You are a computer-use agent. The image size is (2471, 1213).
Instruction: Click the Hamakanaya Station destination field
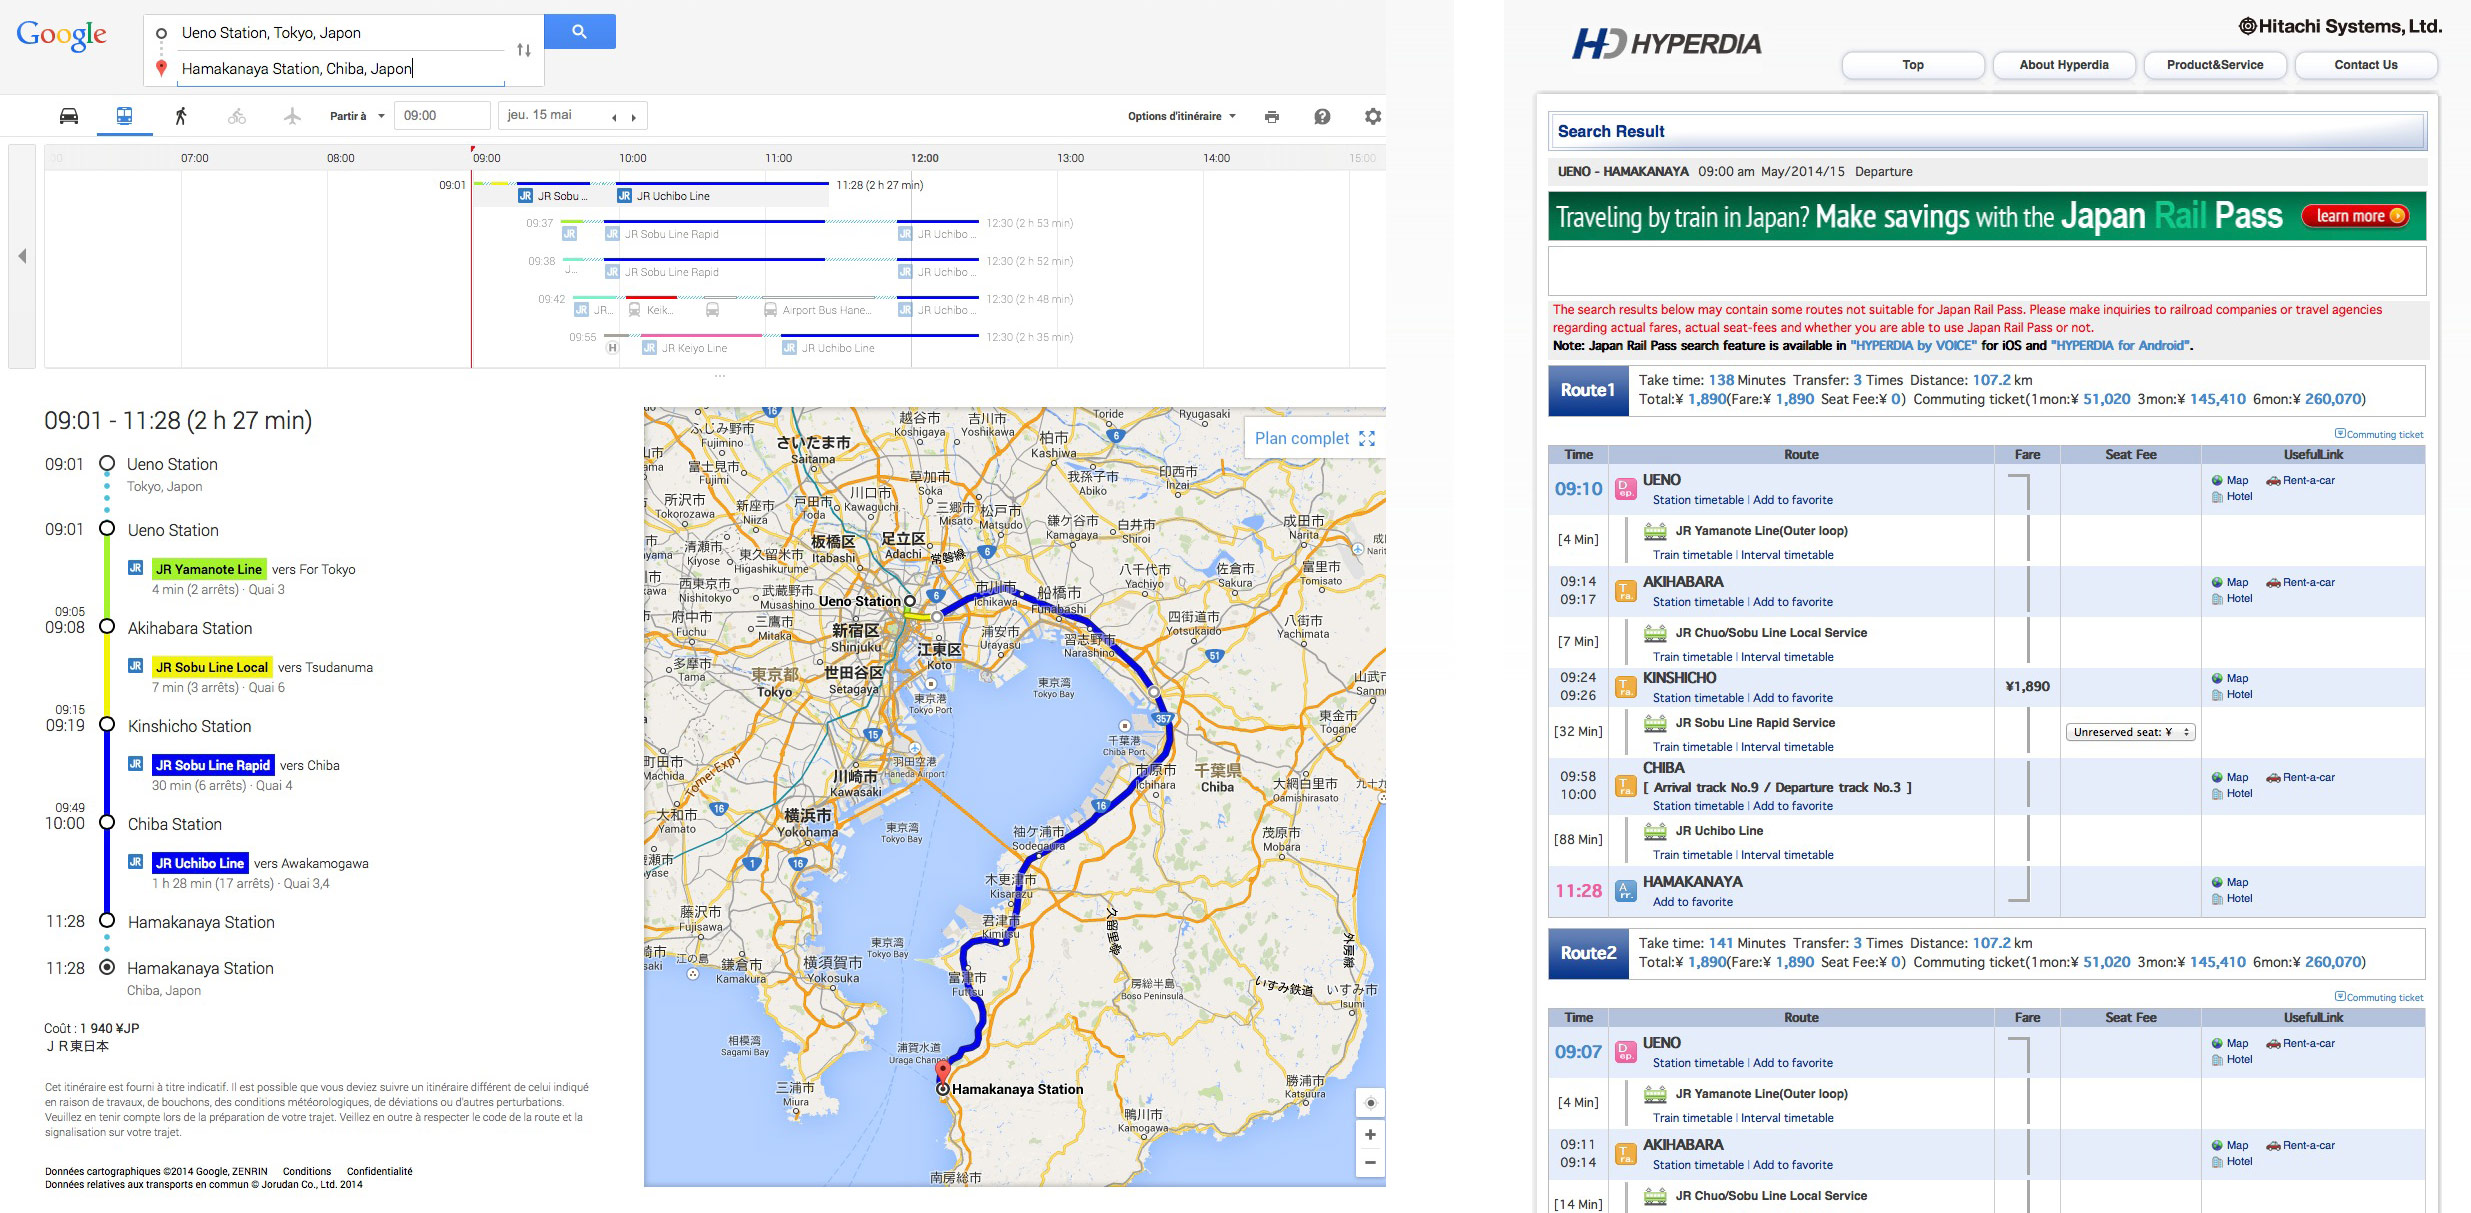pos(340,68)
